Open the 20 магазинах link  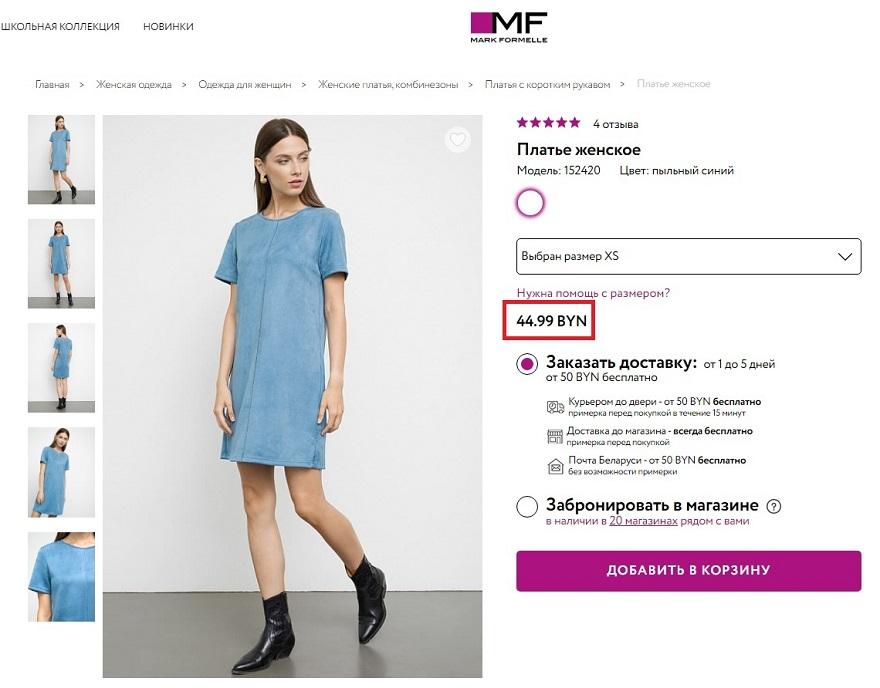point(643,521)
